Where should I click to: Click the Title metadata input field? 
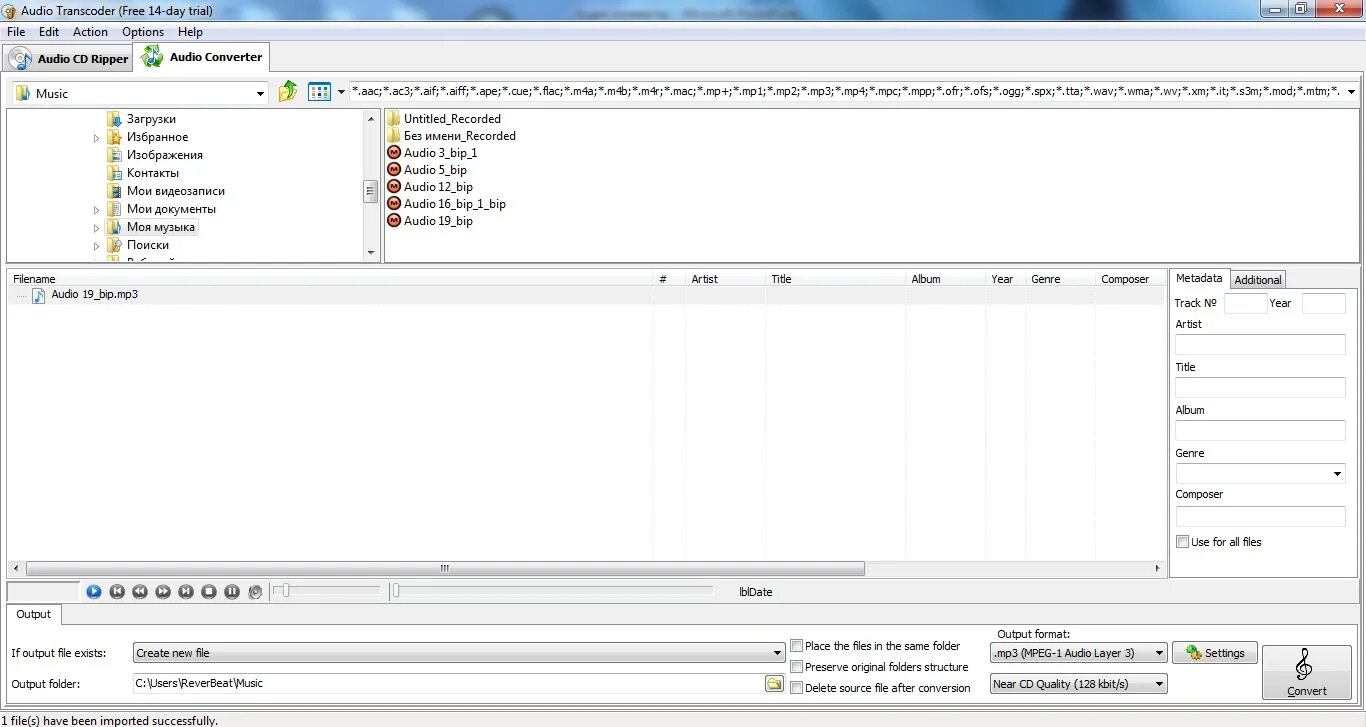[1260, 388]
